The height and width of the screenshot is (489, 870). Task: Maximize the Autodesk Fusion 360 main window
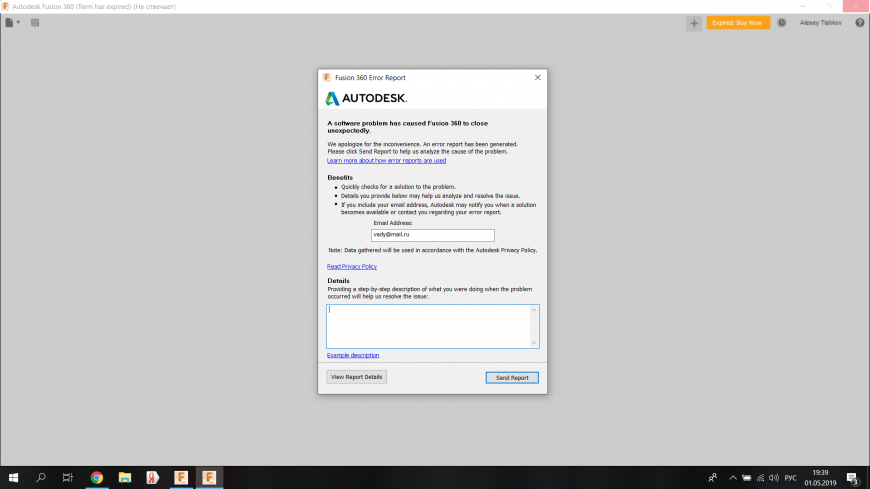point(829,6)
